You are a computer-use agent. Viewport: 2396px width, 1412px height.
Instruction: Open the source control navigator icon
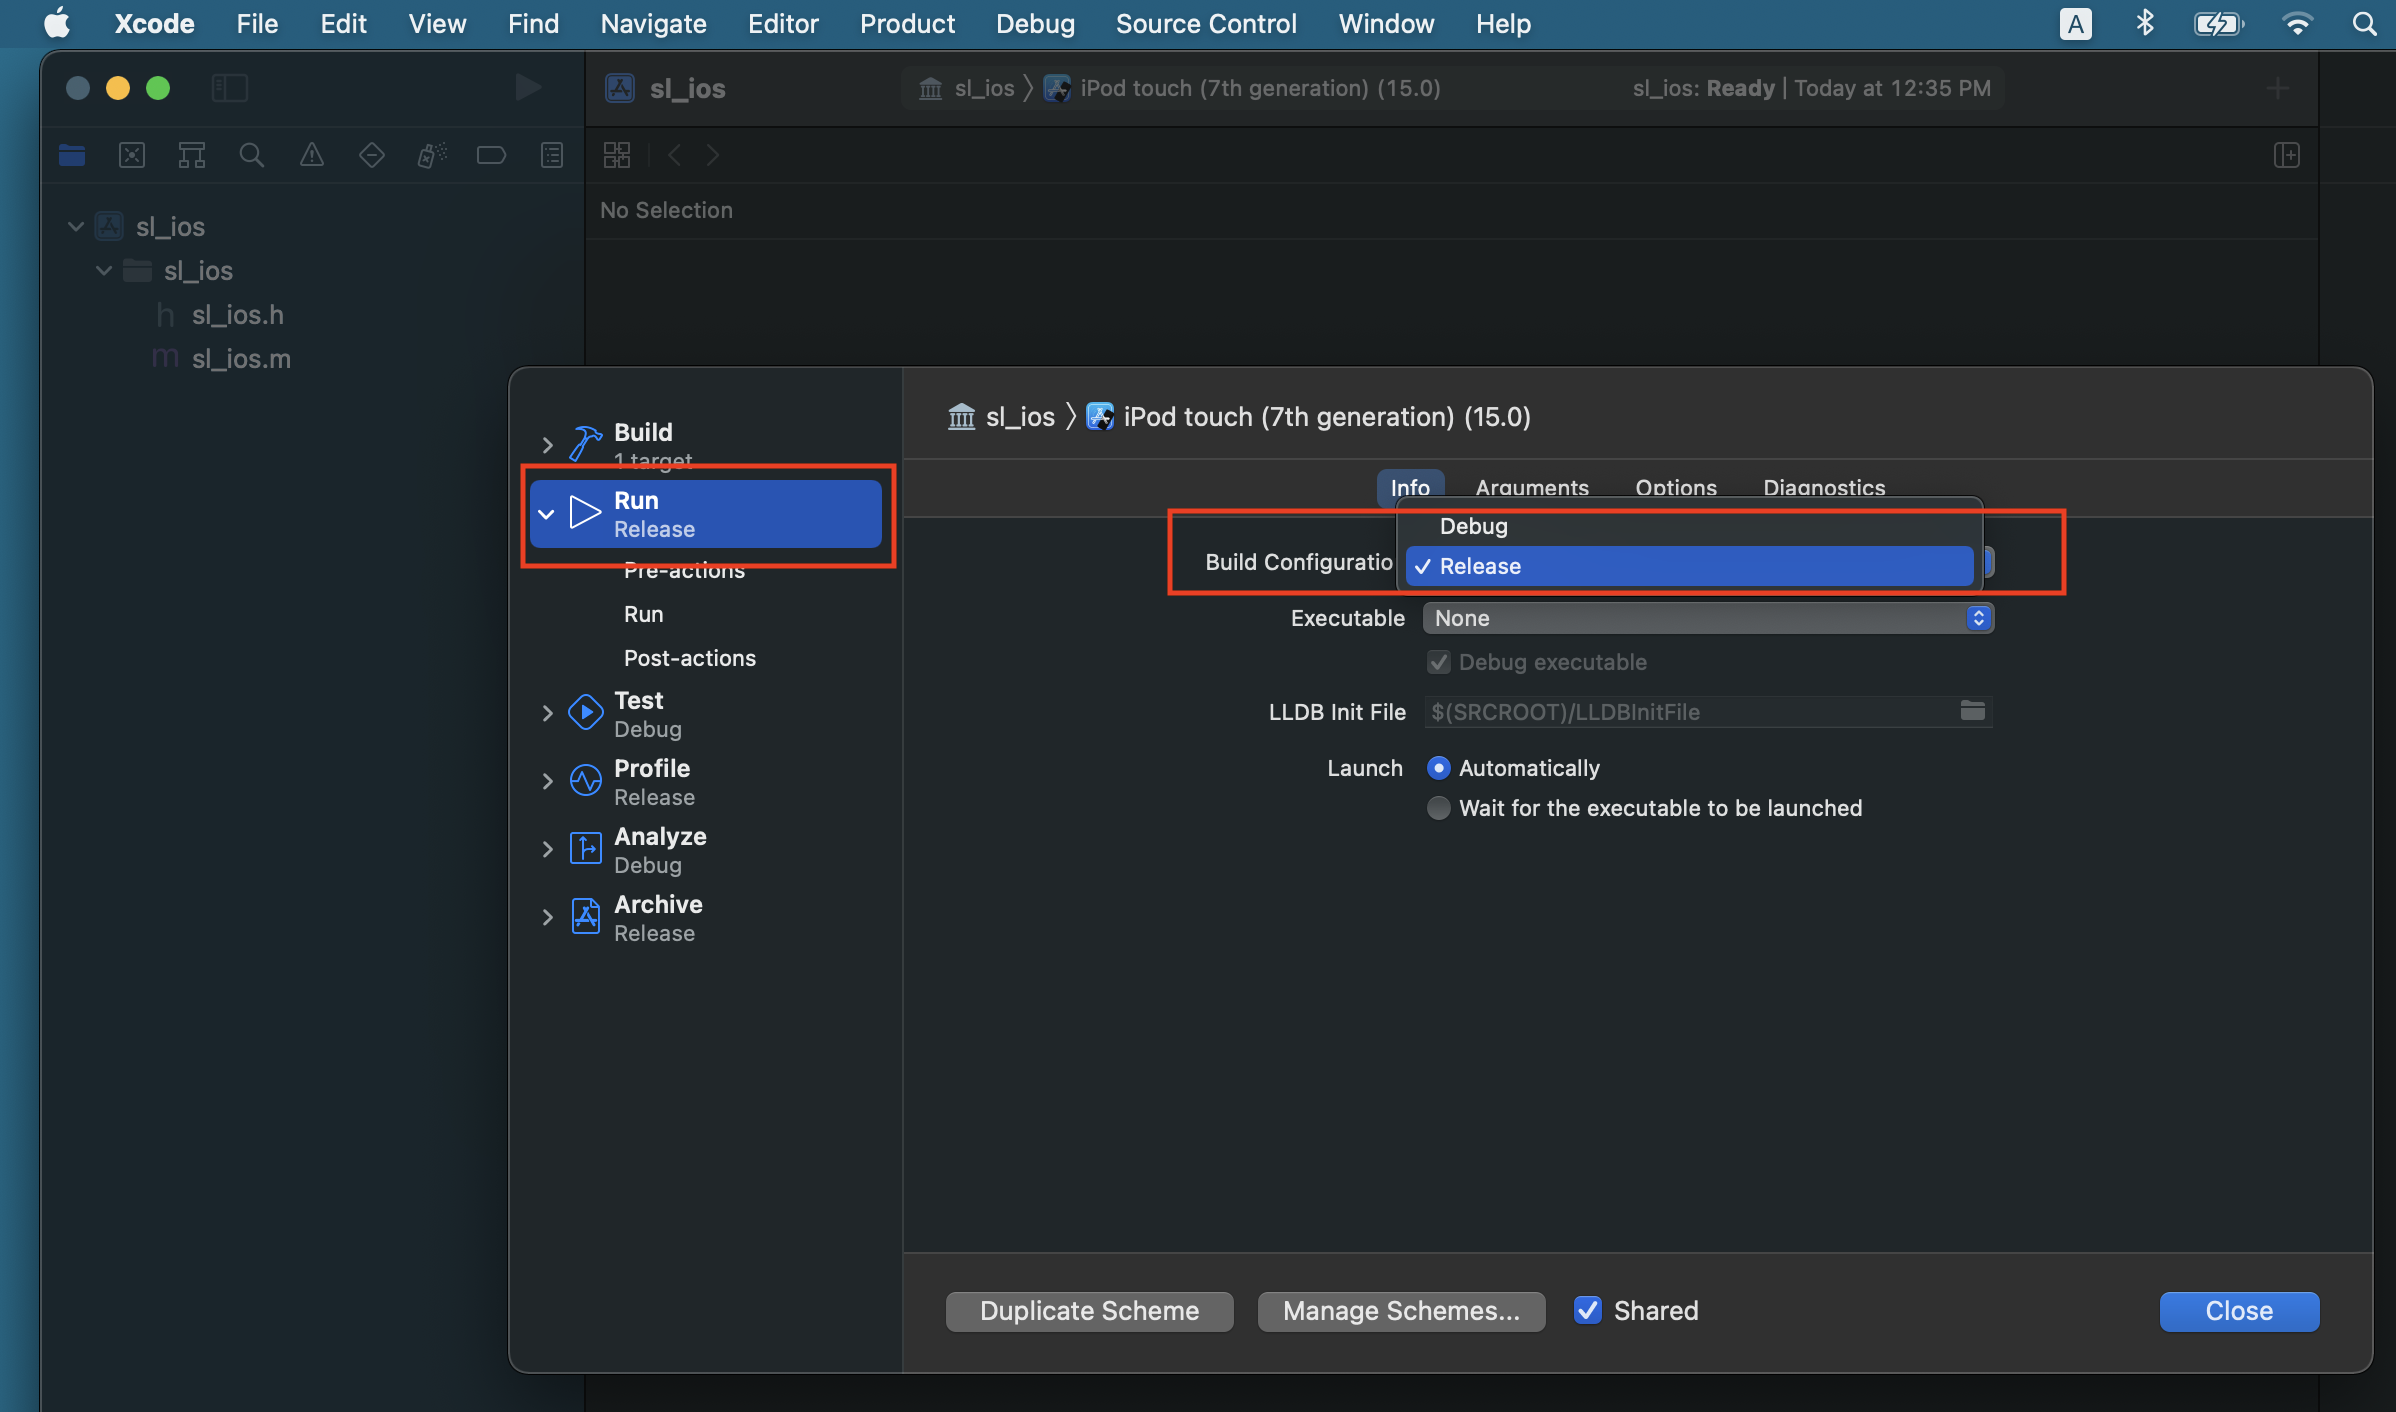pyautogui.click(x=132, y=155)
